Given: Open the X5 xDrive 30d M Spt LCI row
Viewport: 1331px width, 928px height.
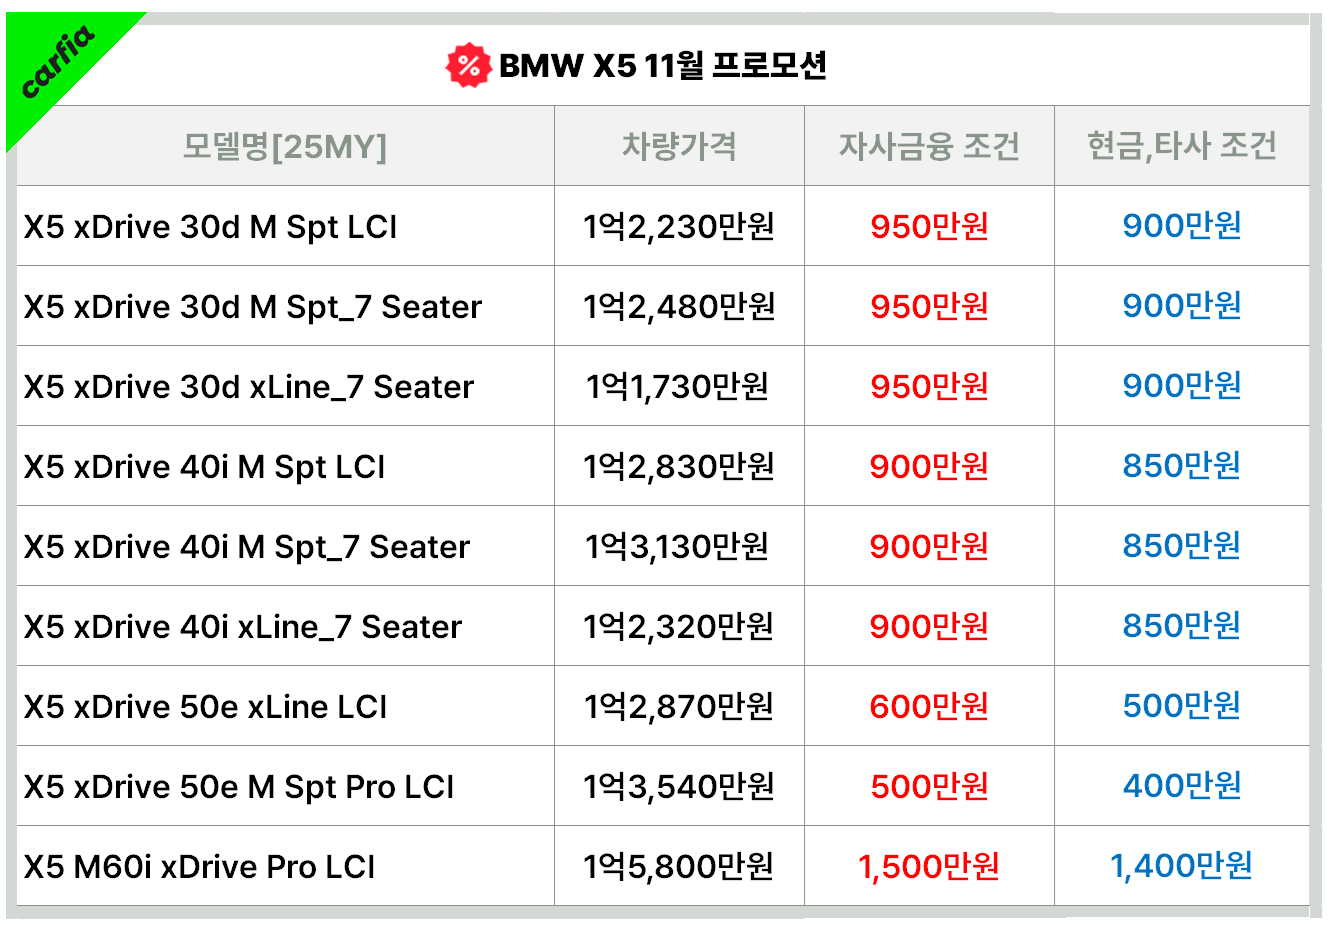Looking at the screenshot, I should click(x=211, y=227).
